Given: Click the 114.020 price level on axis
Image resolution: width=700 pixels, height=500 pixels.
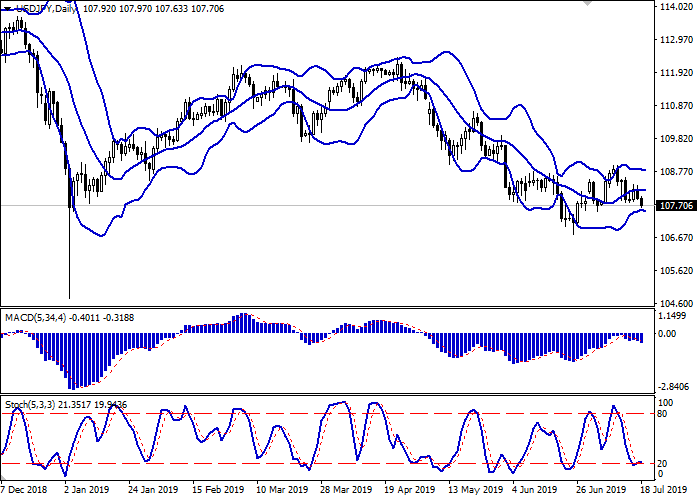Looking at the screenshot, I should [x=677, y=8].
